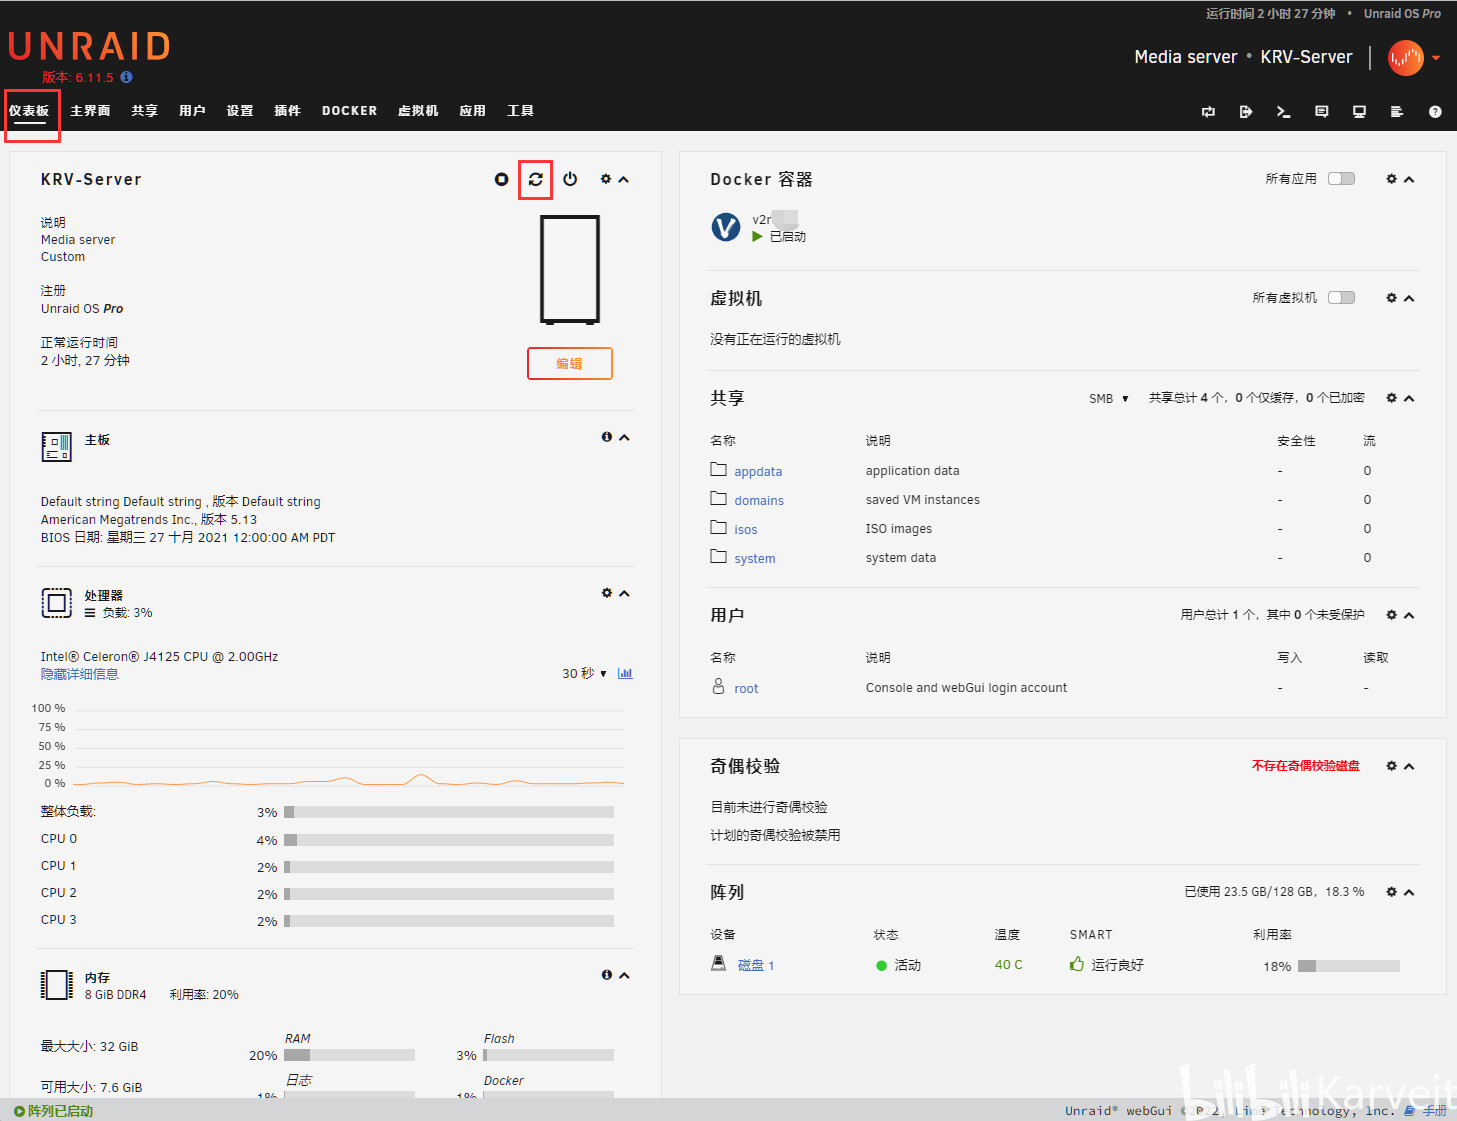Click the feedback speech-bubble icon
Viewport: 1457px width, 1121px height.
point(1322,112)
